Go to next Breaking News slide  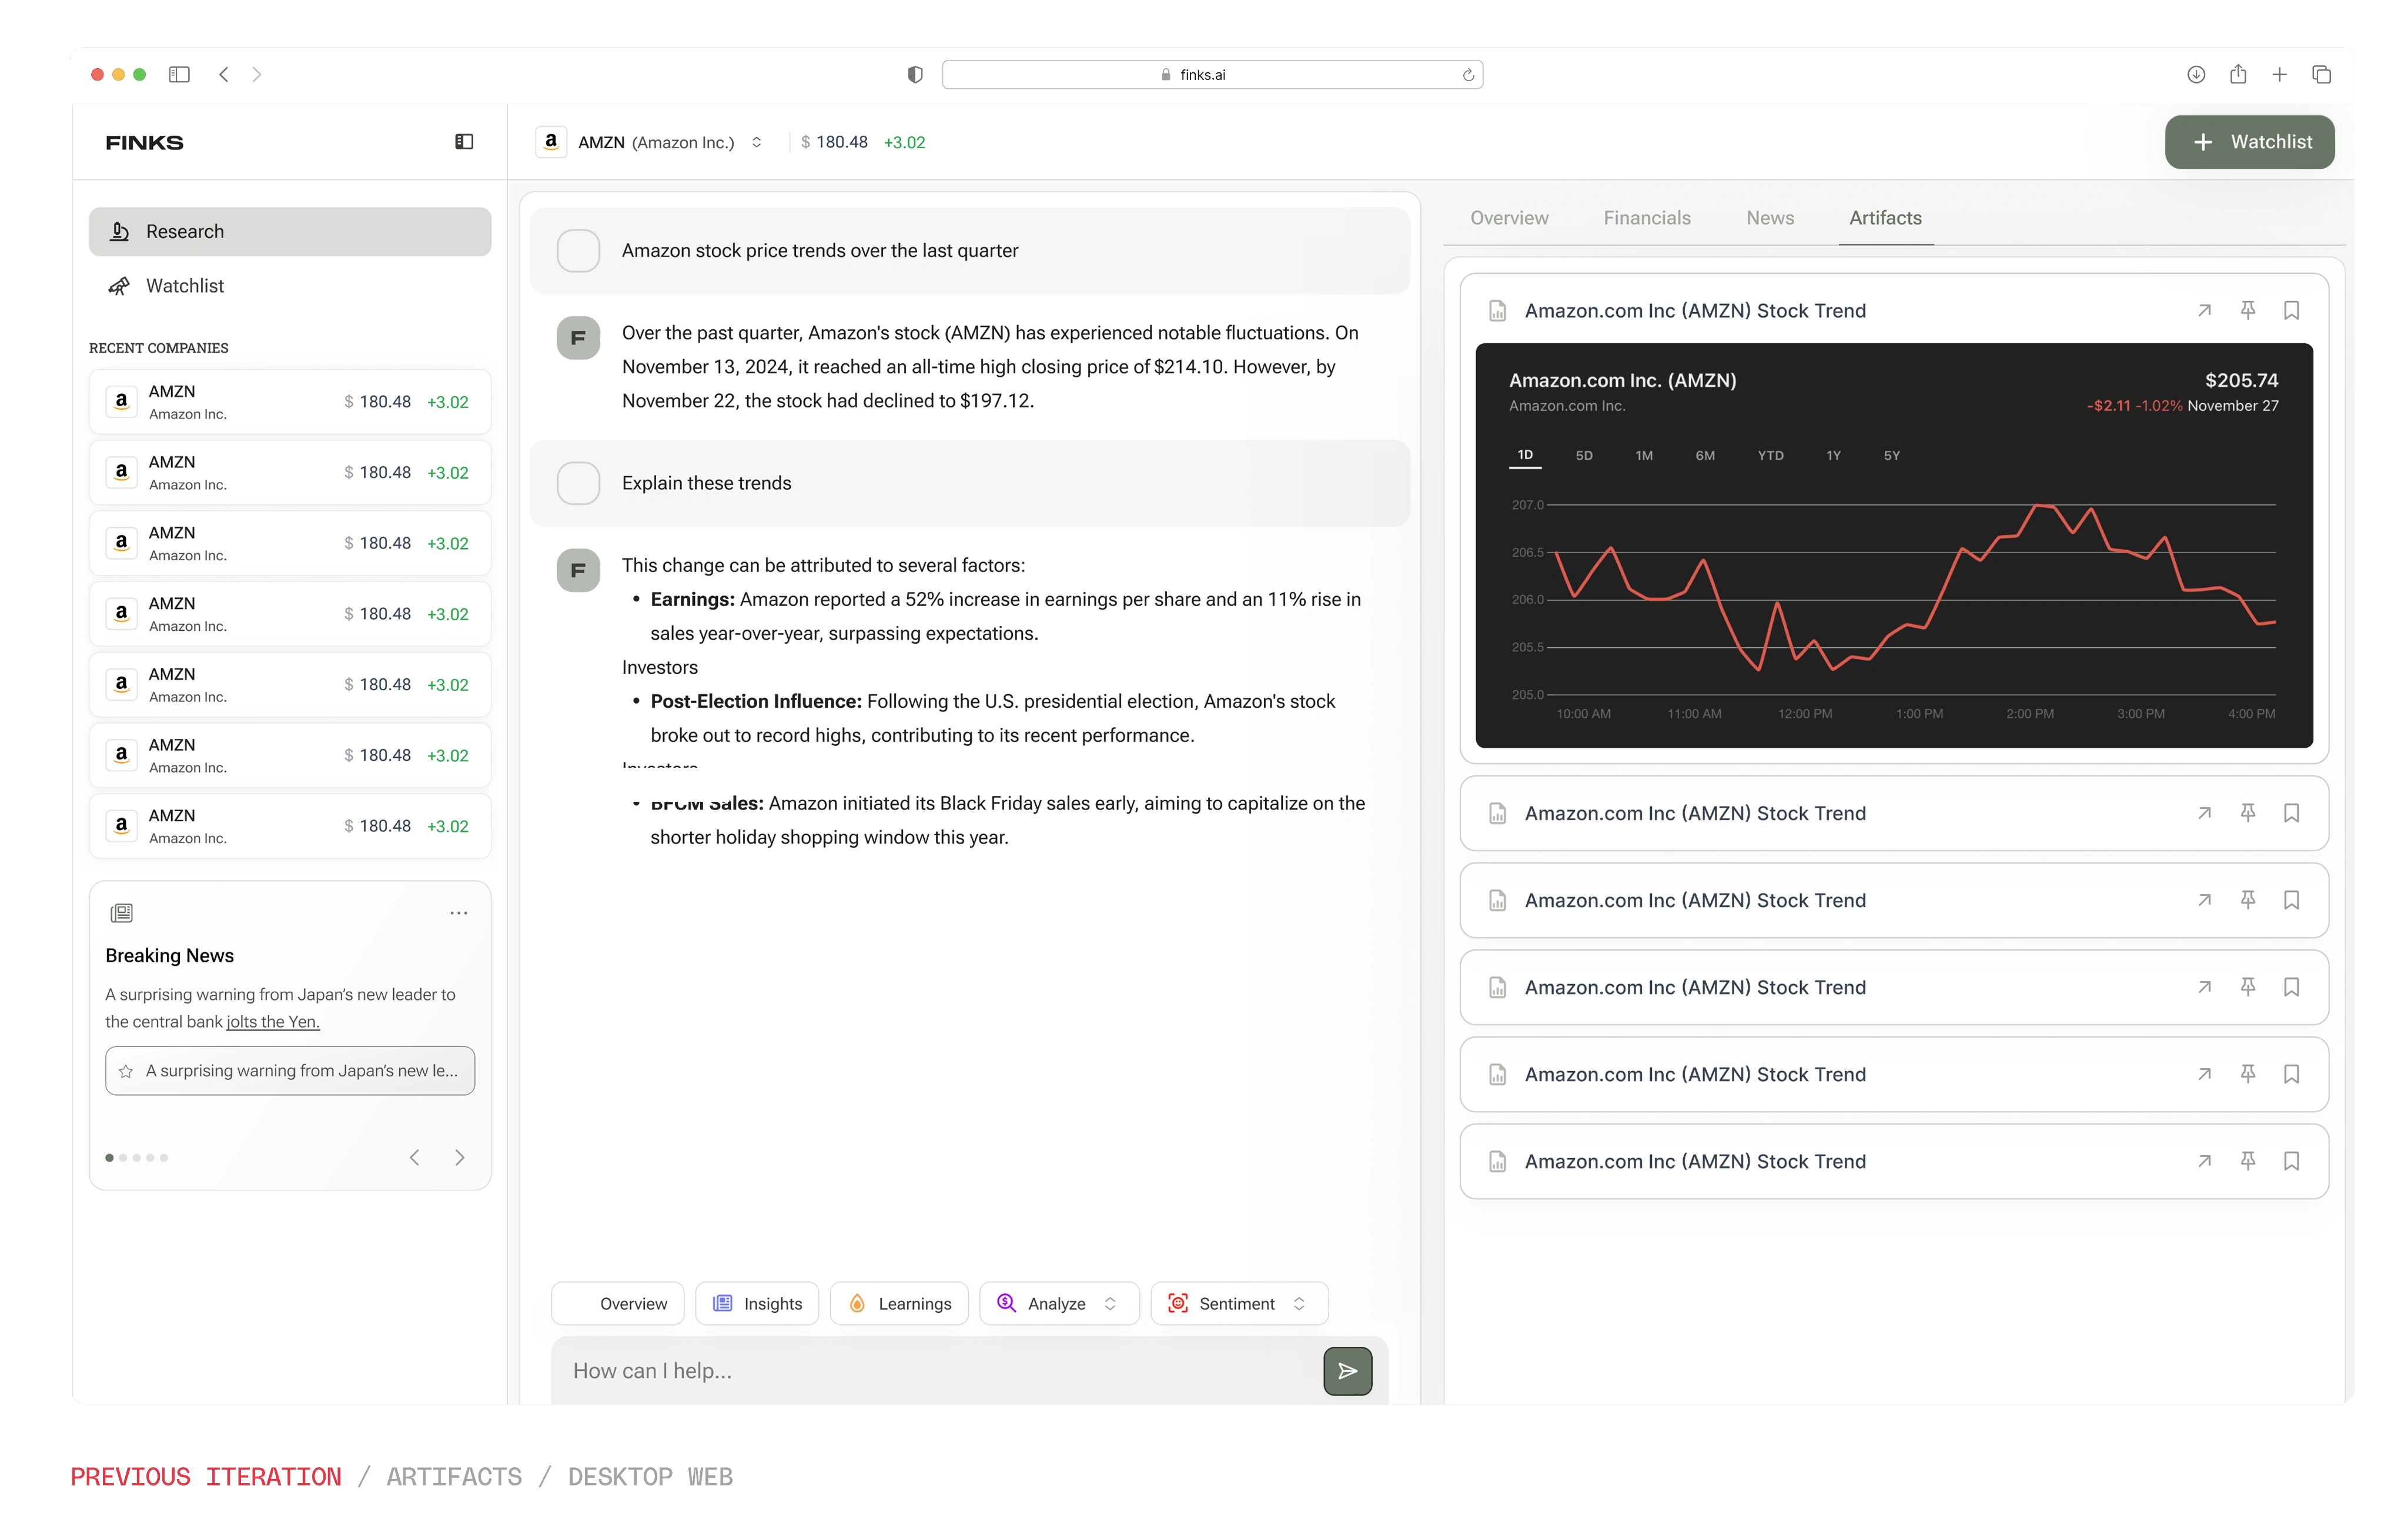pos(460,1157)
